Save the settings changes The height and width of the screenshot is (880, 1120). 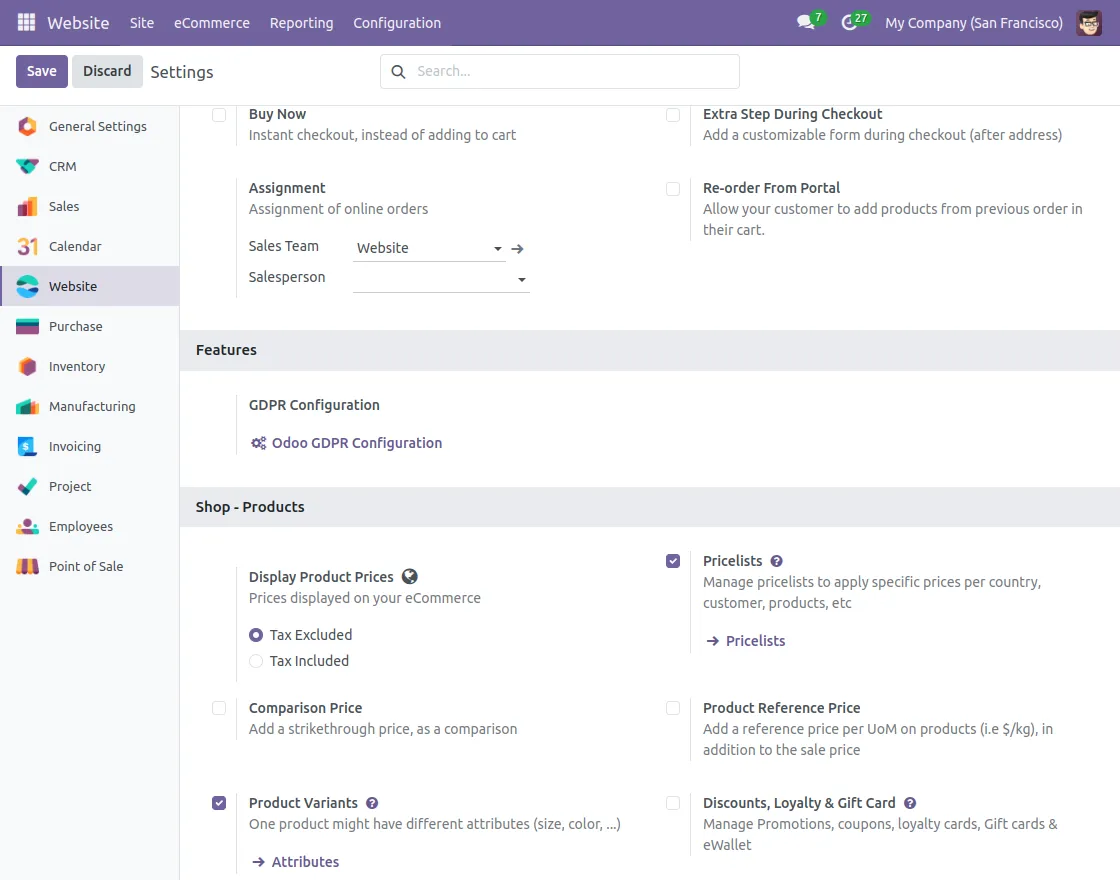click(41, 71)
